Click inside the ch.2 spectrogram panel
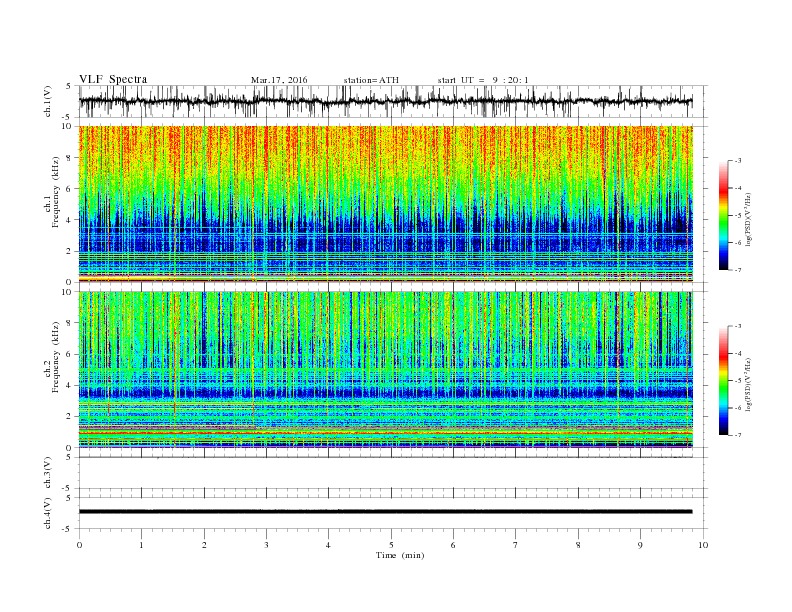Screen dimensions: 792x612 pos(385,369)
